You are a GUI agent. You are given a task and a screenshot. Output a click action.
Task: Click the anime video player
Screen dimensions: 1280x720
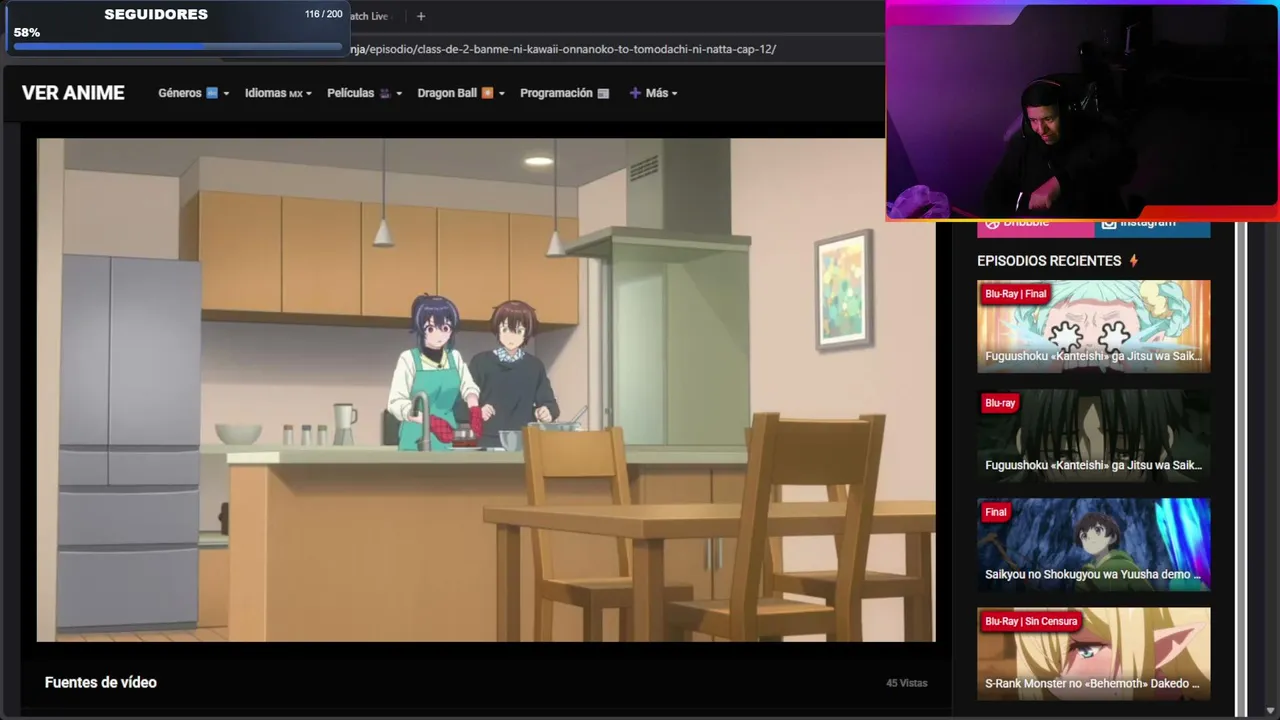click(486, 390)
